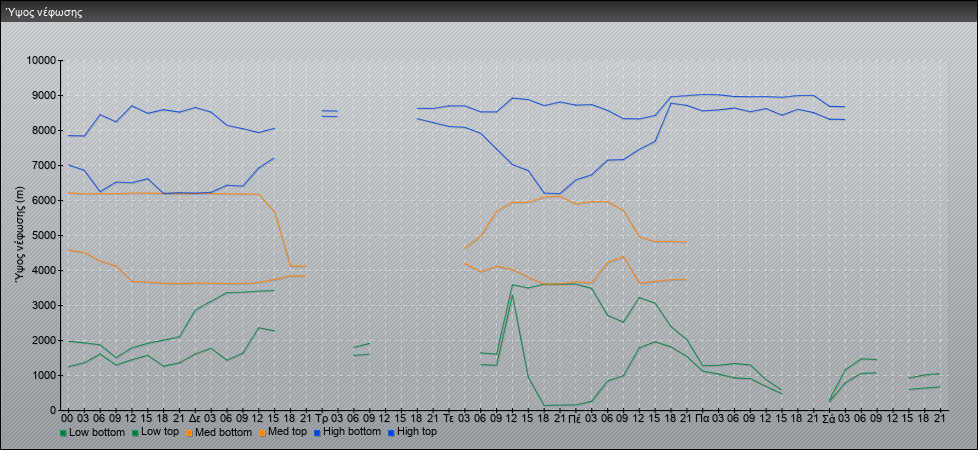978x450 pixels.
Task: Click the green swatch beside "Low bottom"
Action: point(63,433)
